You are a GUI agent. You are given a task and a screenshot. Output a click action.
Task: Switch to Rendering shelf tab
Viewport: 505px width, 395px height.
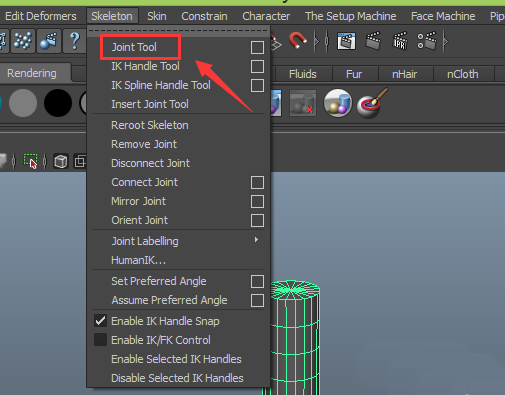coord(32,73)
